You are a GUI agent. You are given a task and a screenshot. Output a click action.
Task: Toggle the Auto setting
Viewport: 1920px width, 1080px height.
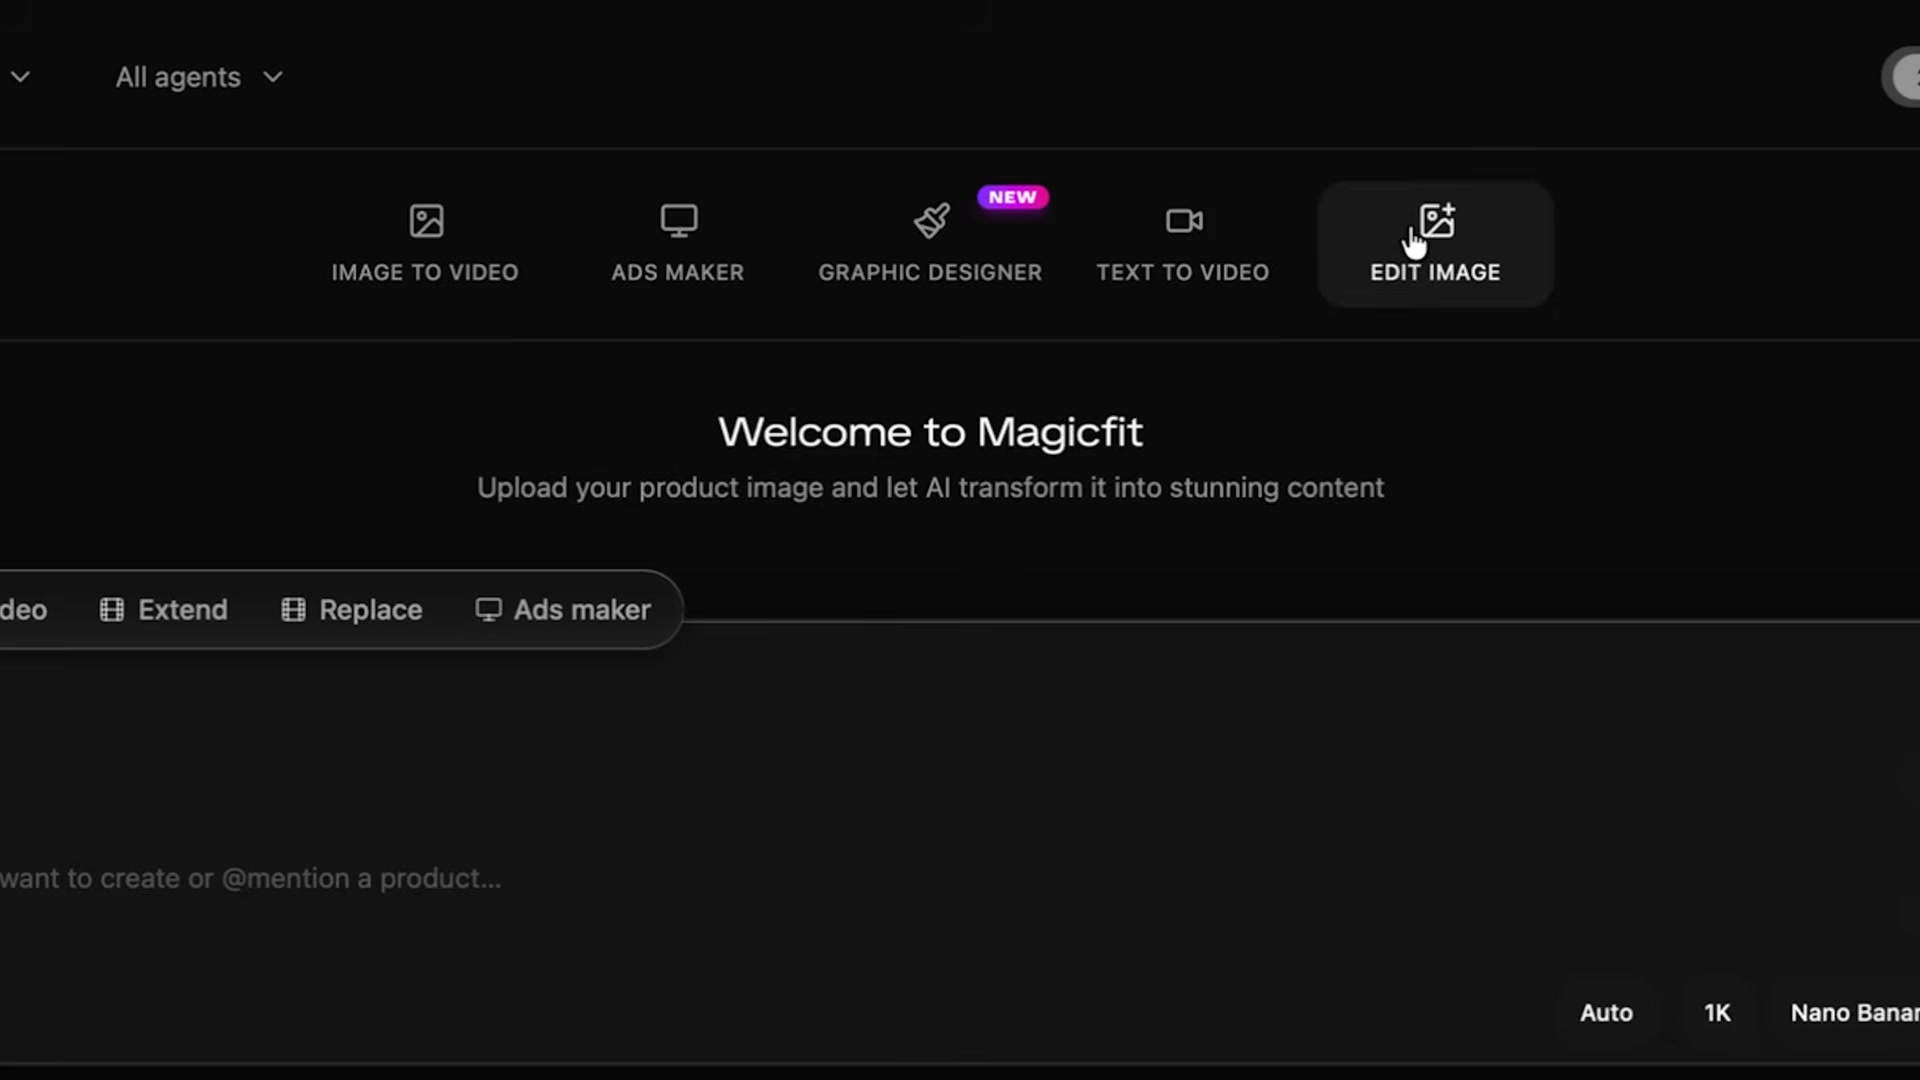[1606, 1012]
